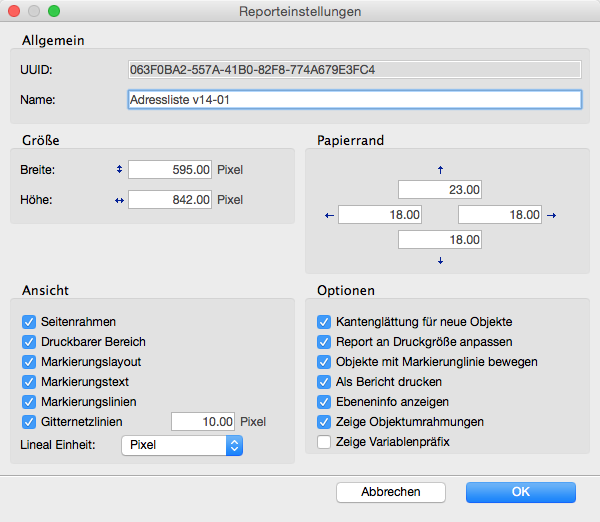The height and width of the screenshot is (522, 600).
Task: Click the left margin arrow icon
Action: (330, 215)
